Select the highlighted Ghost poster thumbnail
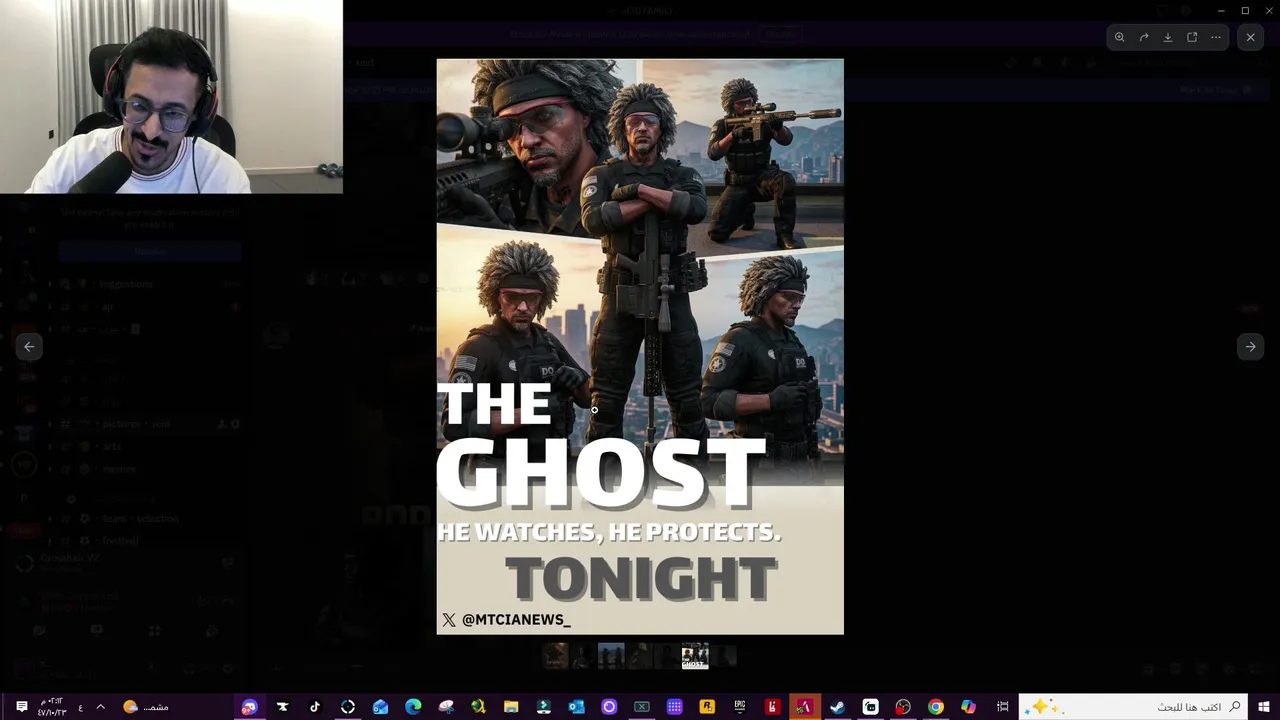1280x720 pixels. (695, 656)
